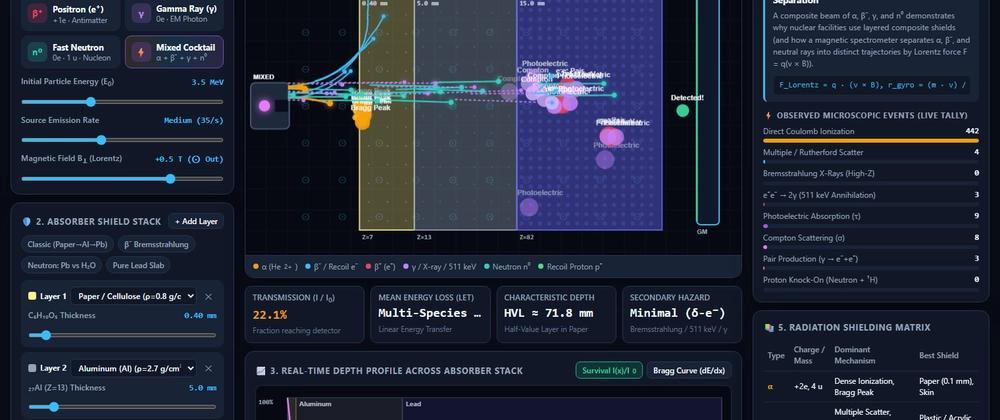Adjust the Aluminum thickness slider

coord(122,407)
